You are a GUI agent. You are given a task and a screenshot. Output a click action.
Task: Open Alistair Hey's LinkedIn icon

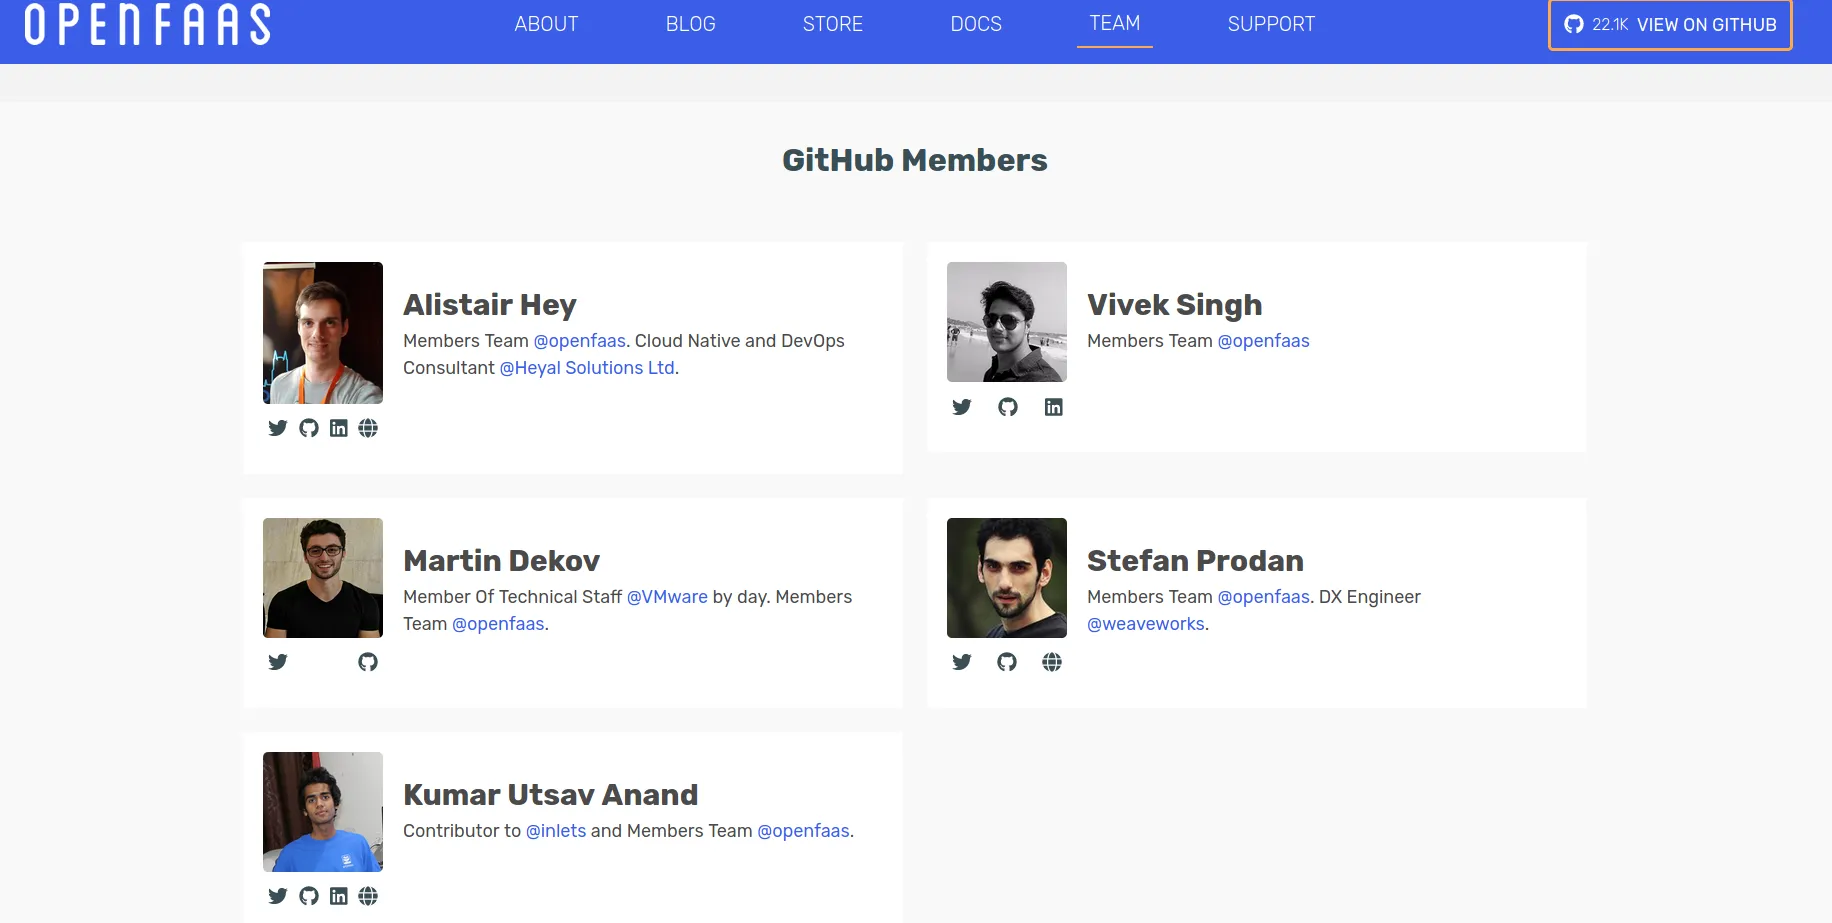[x=339, y=428]
